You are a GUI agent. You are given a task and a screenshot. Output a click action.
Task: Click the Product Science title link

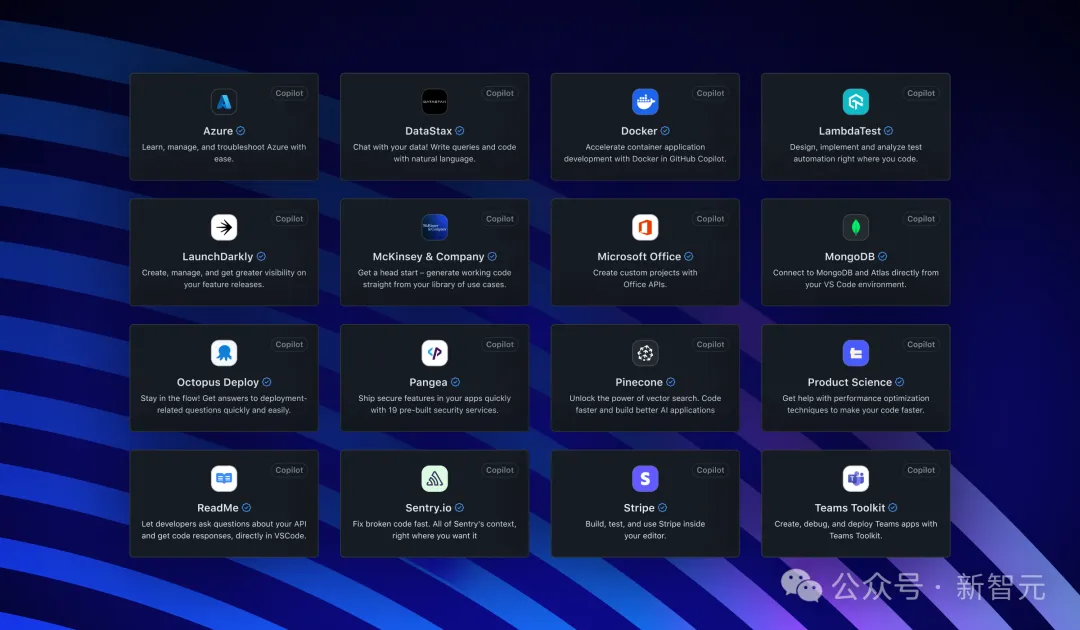tap(849, 382)
